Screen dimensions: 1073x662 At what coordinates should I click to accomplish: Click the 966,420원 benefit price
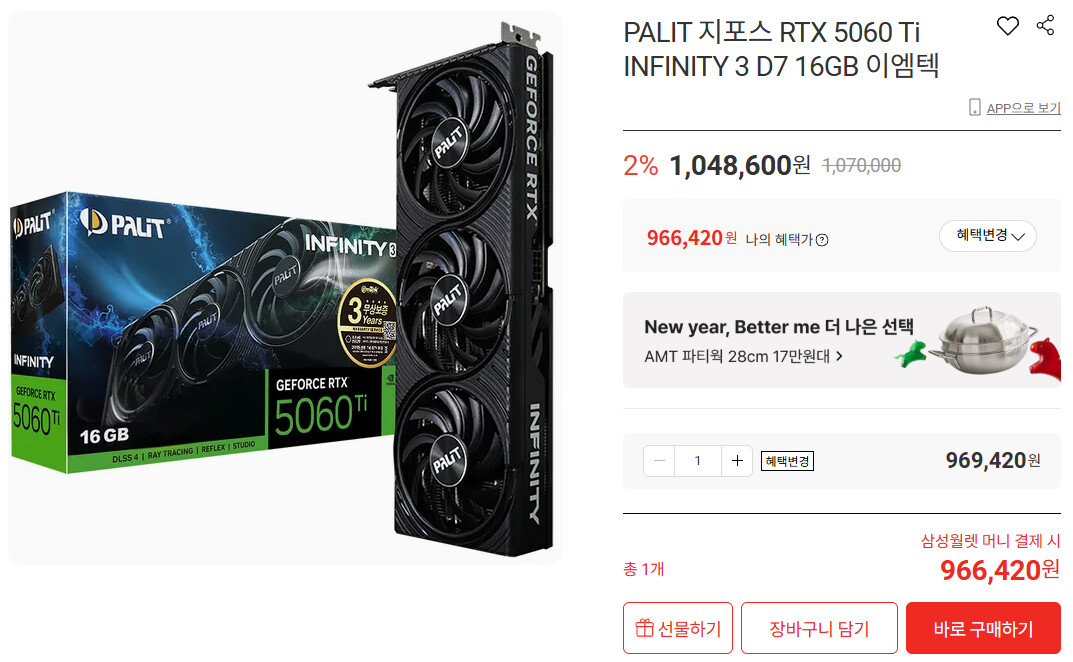(x=692, y=238)
